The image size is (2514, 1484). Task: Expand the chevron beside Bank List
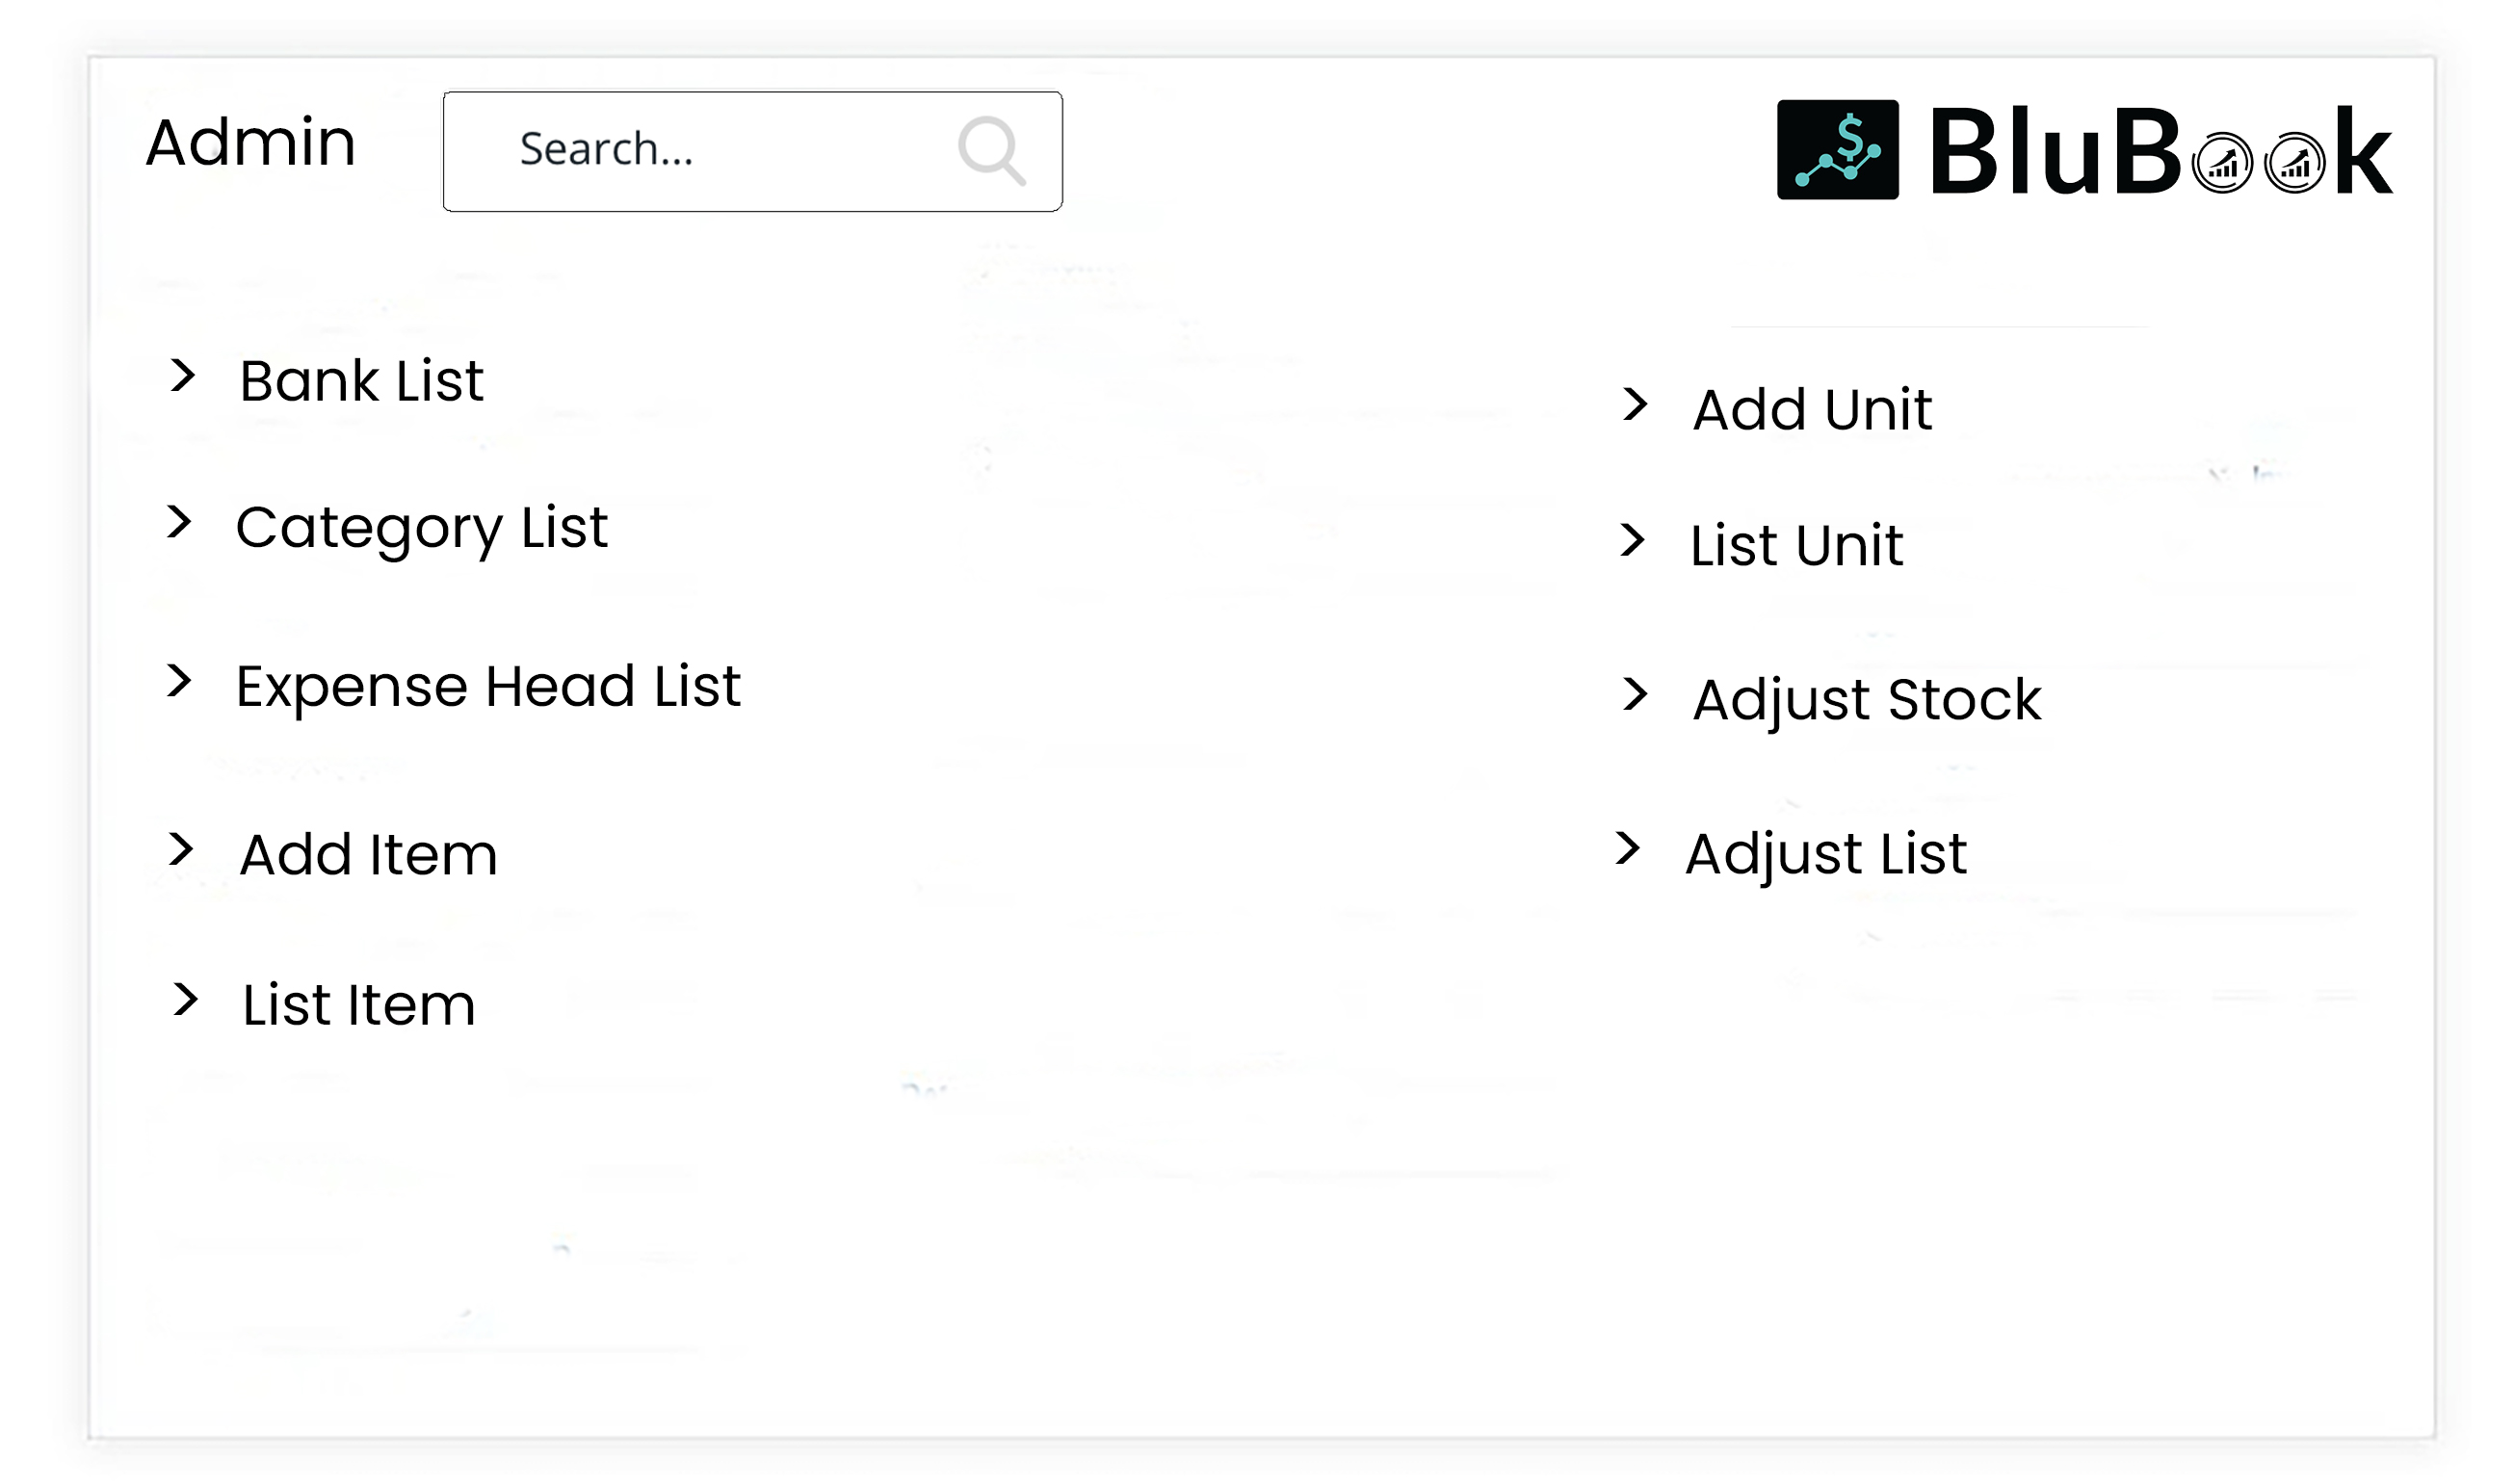(x=182, y=375)
